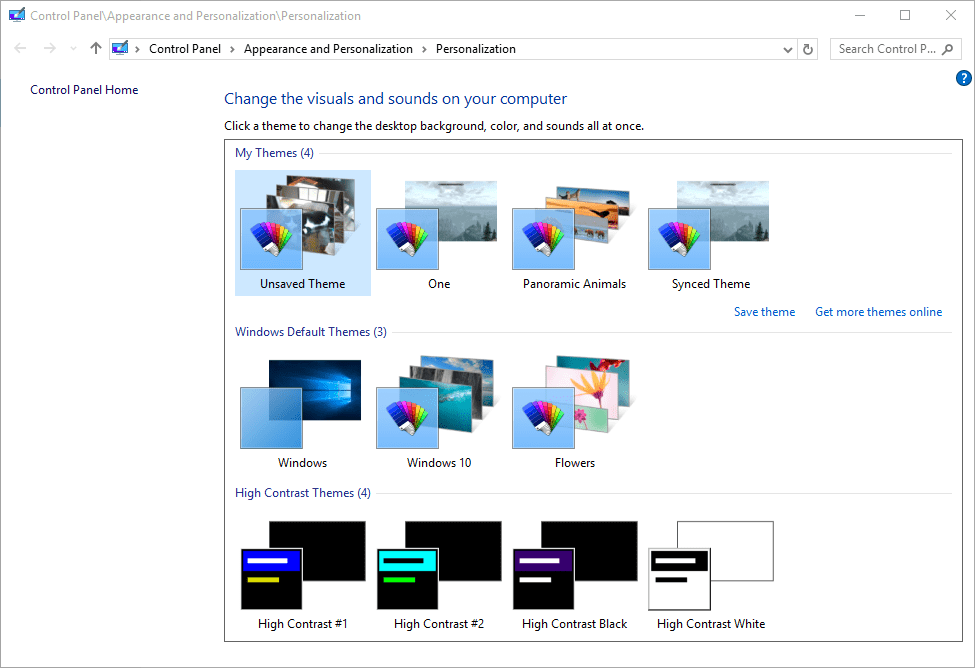Navigate to Control Panel breadcrumb
The image size is (975, 668).
coord(185,49)
